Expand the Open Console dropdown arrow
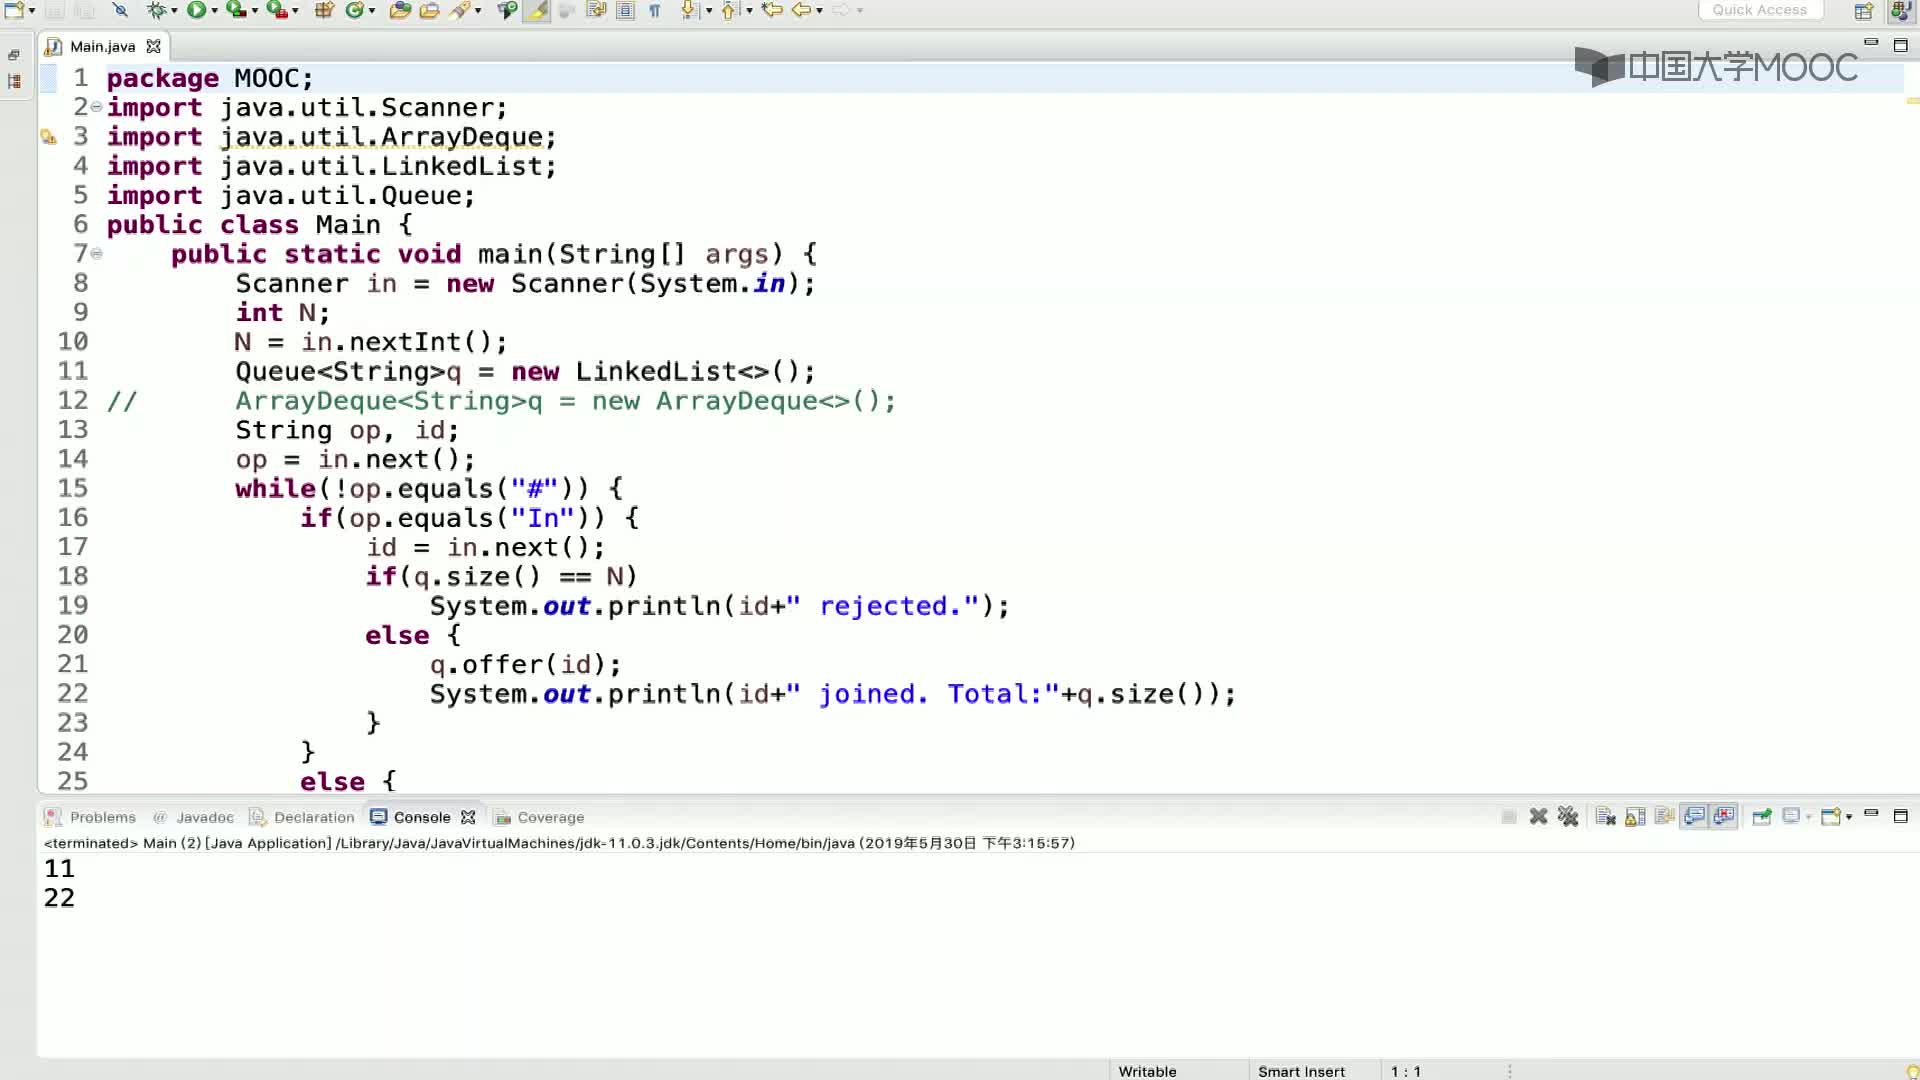 (x=1849, y=817)
